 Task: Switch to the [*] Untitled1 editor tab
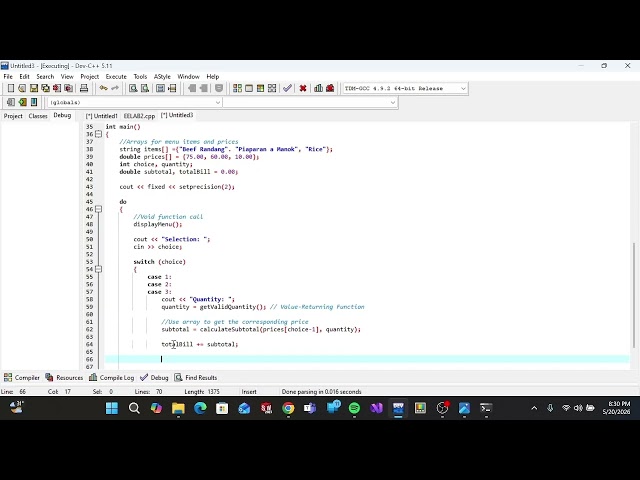coord(102,116)
